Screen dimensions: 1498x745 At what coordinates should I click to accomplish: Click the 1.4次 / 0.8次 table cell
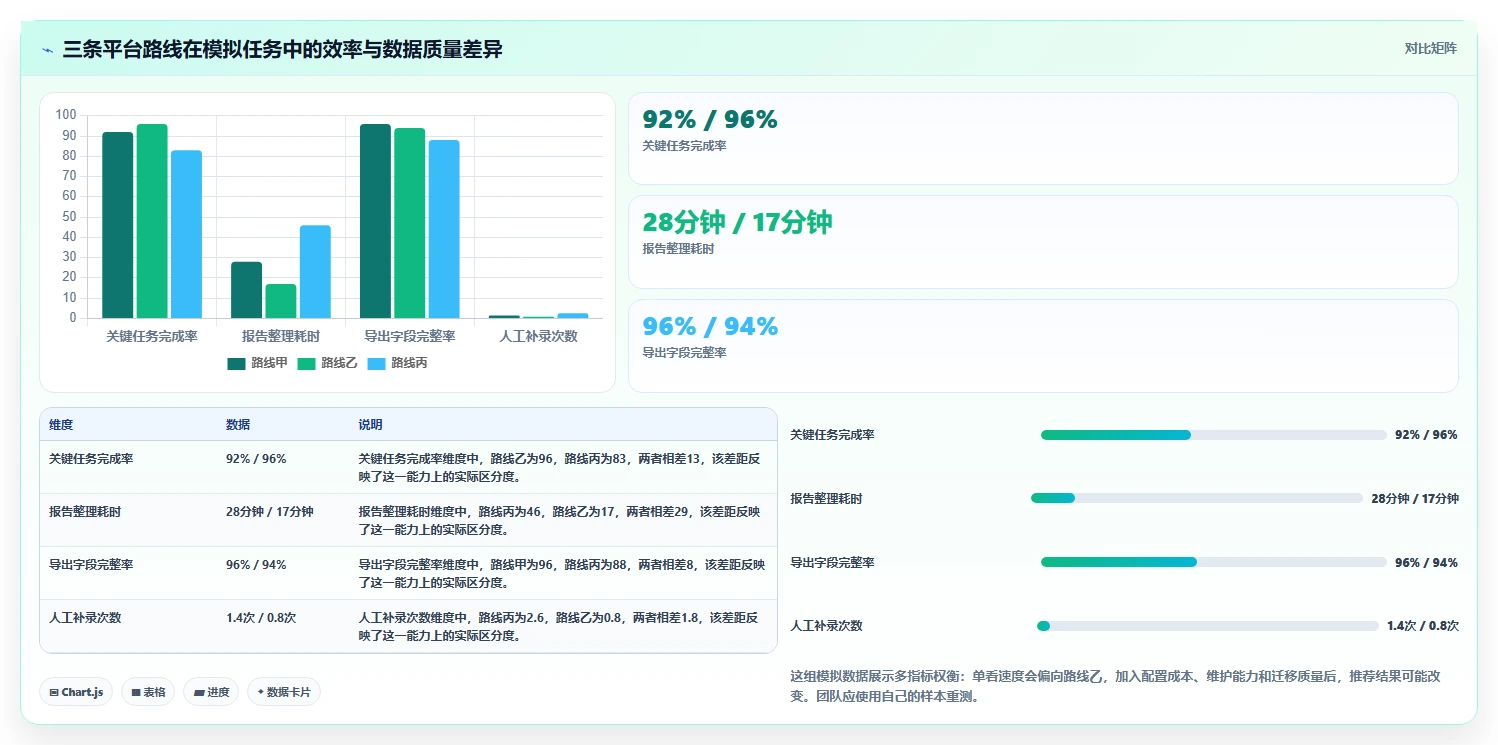[261, 618]
